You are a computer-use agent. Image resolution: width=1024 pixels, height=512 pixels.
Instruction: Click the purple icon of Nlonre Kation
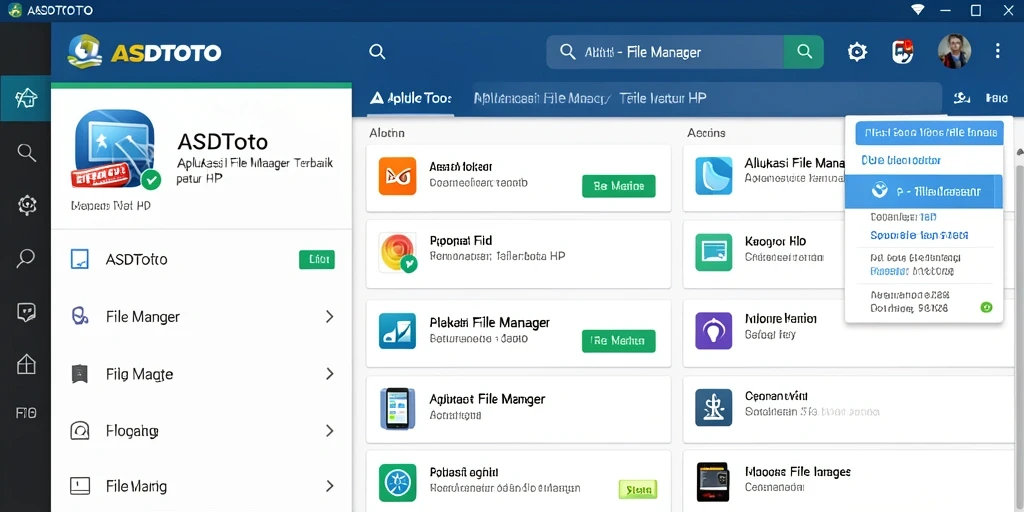[x=714, y=330]
